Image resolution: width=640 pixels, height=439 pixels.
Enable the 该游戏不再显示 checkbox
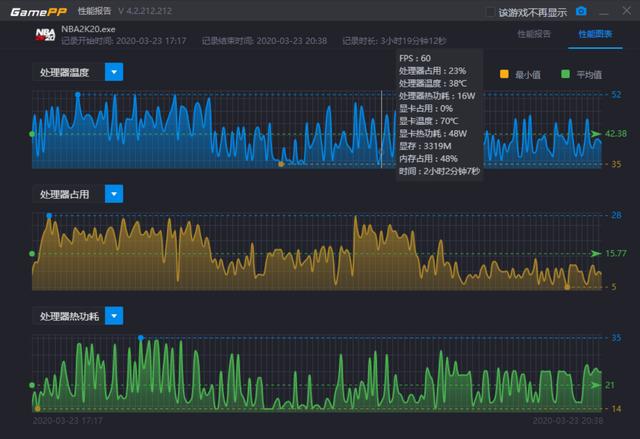coord(490,12)
